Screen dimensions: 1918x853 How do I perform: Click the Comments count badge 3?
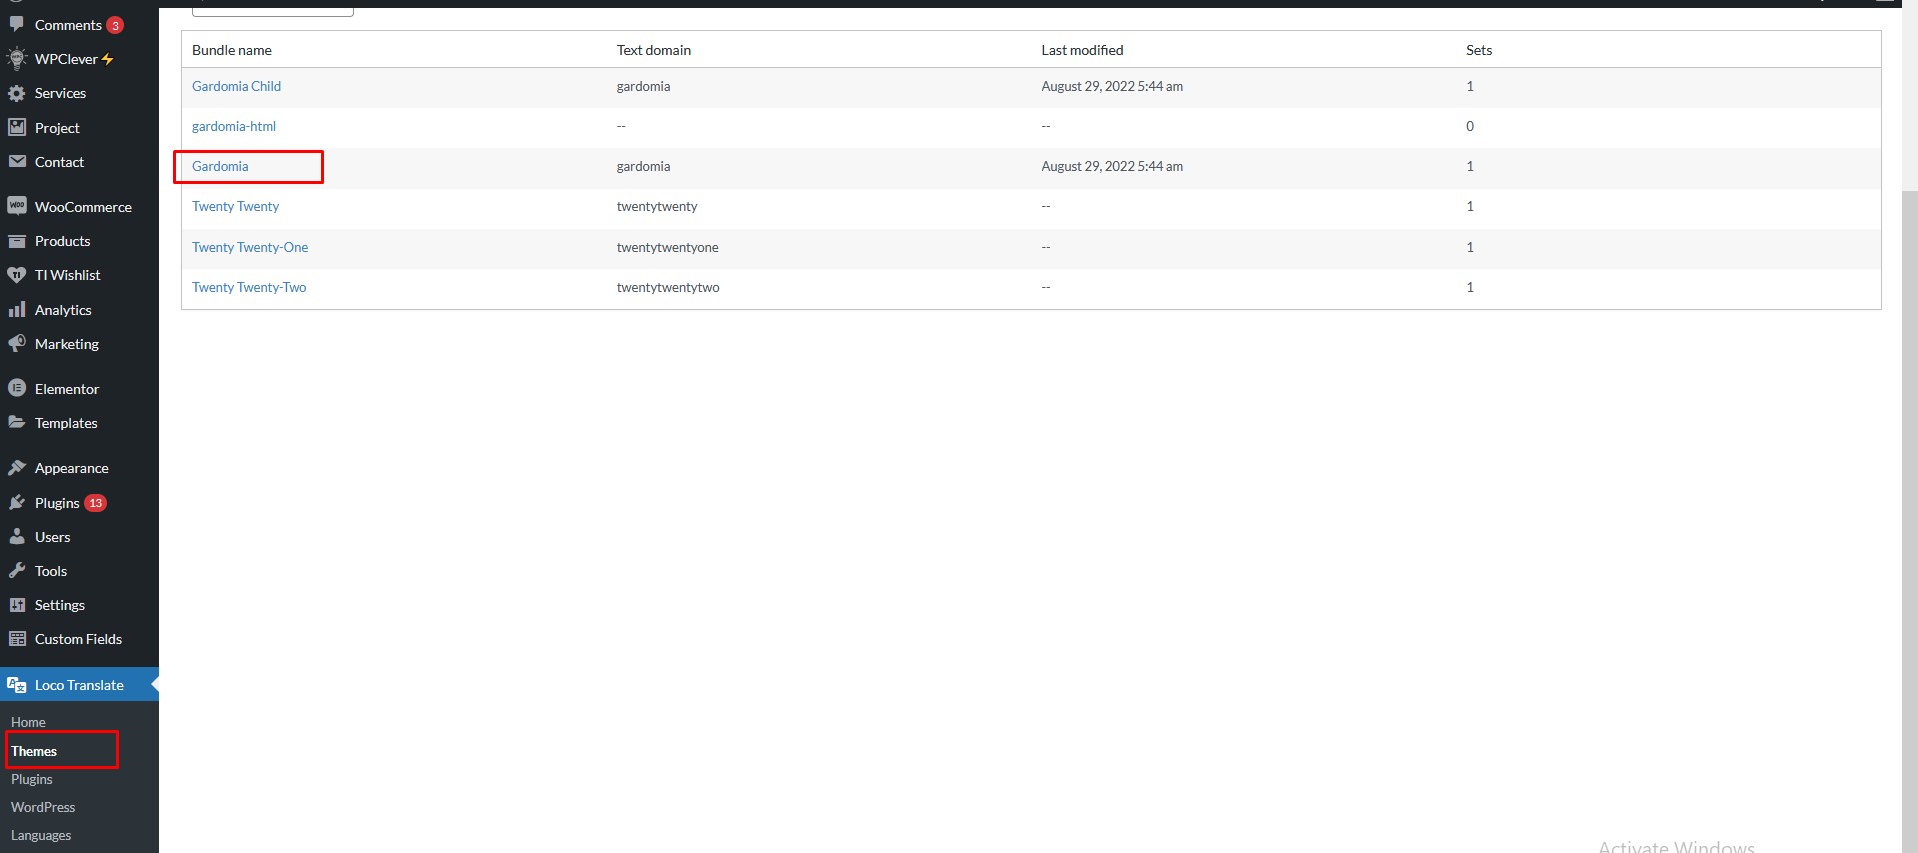(115, 25)
